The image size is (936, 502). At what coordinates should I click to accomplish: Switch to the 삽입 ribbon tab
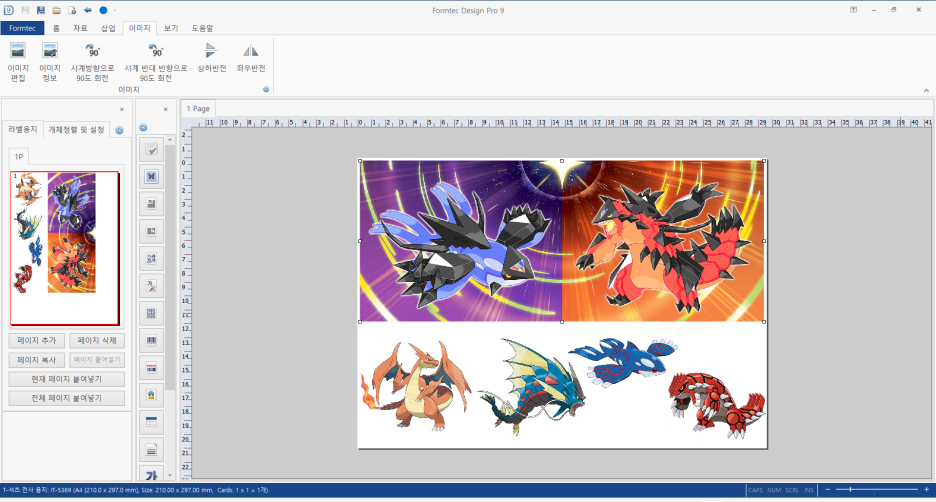pyautogui.click(x=108, y=28)
